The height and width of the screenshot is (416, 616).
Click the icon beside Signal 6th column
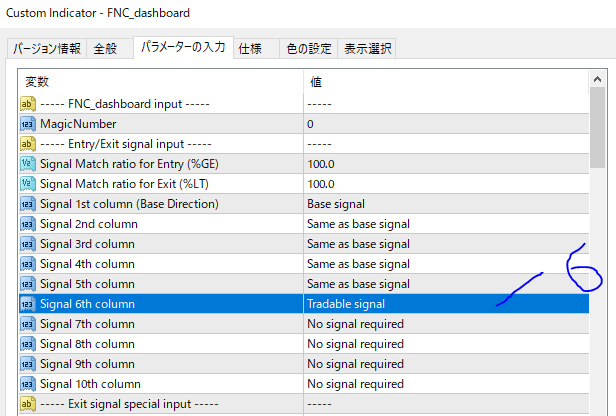coord(28,304)
